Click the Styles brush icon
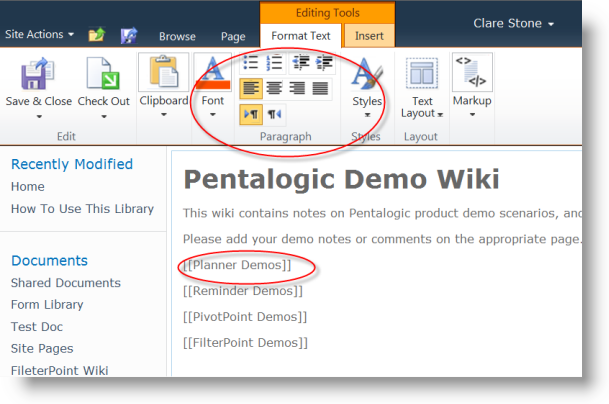Image resolution: width=609 pixels, height=404 pixels. click(367, 73)
